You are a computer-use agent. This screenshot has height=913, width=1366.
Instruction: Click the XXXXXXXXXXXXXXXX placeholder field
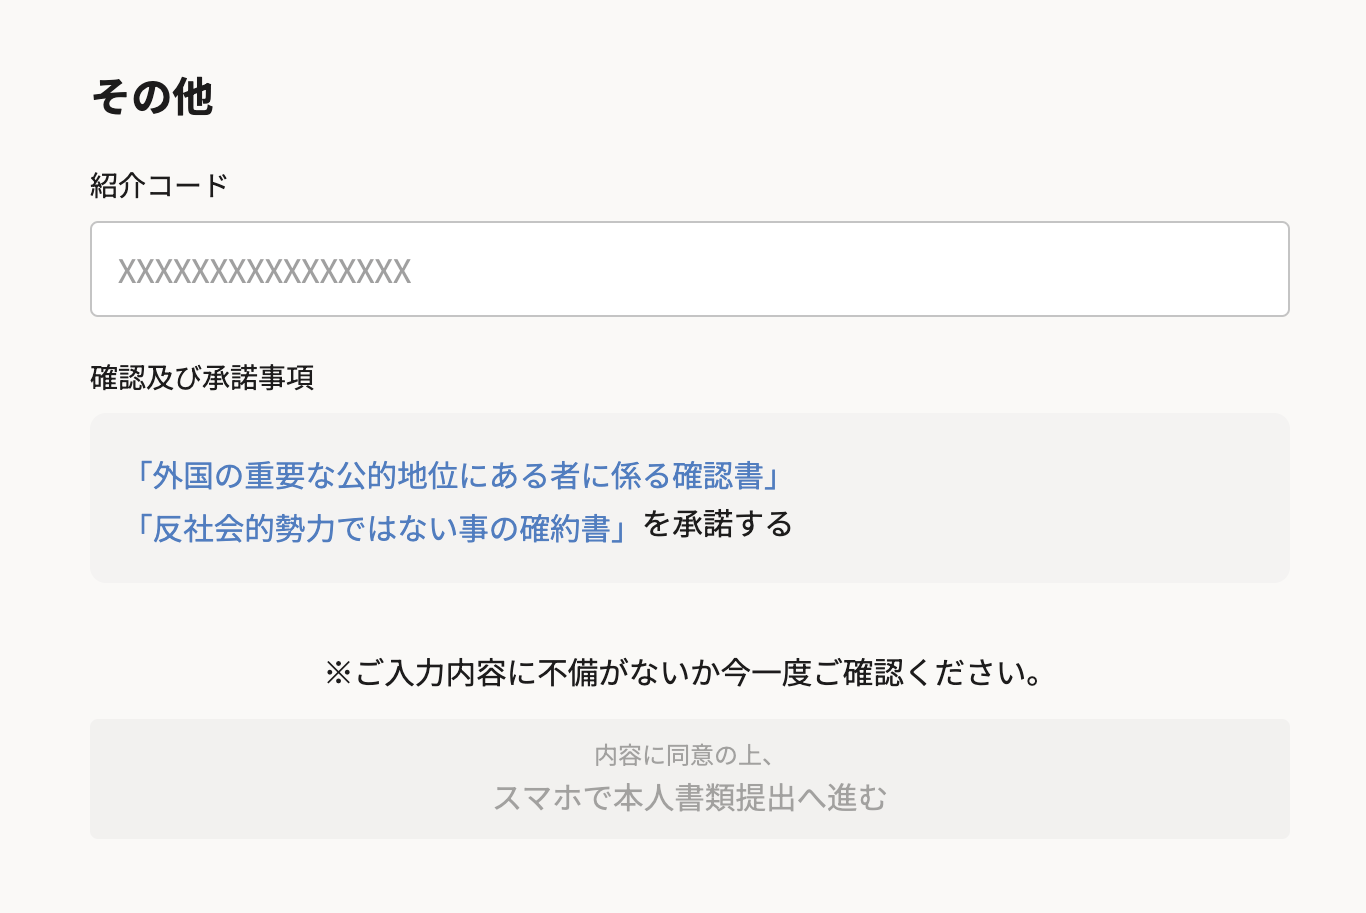690,268
